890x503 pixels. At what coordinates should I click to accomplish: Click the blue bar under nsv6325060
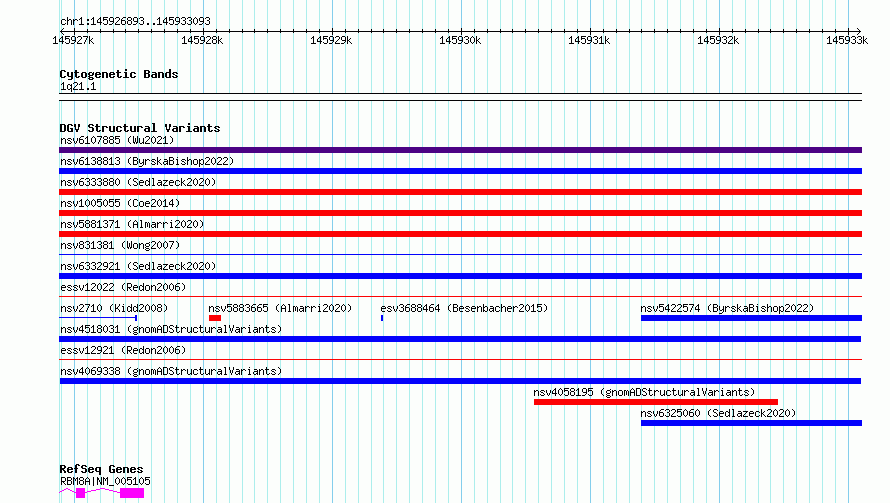click(x=752, y=423)
